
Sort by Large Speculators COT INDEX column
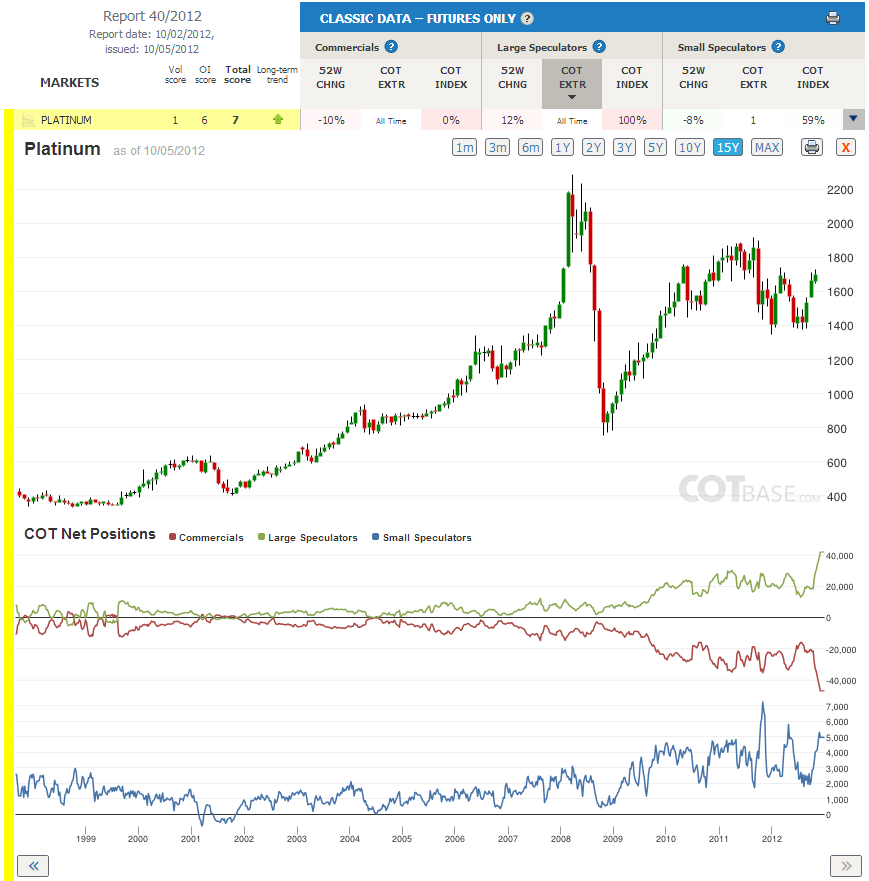click(x=632, y=78)
